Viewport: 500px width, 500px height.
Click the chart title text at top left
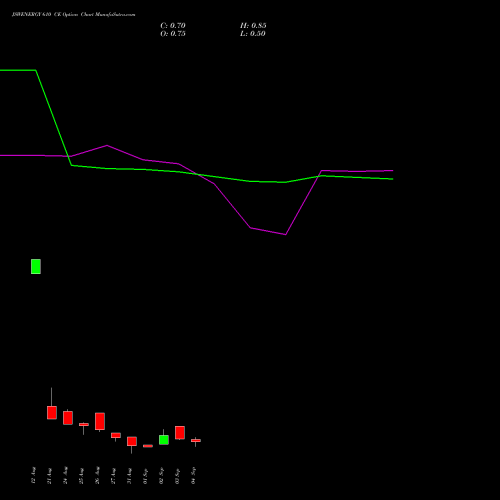[74, 15]
